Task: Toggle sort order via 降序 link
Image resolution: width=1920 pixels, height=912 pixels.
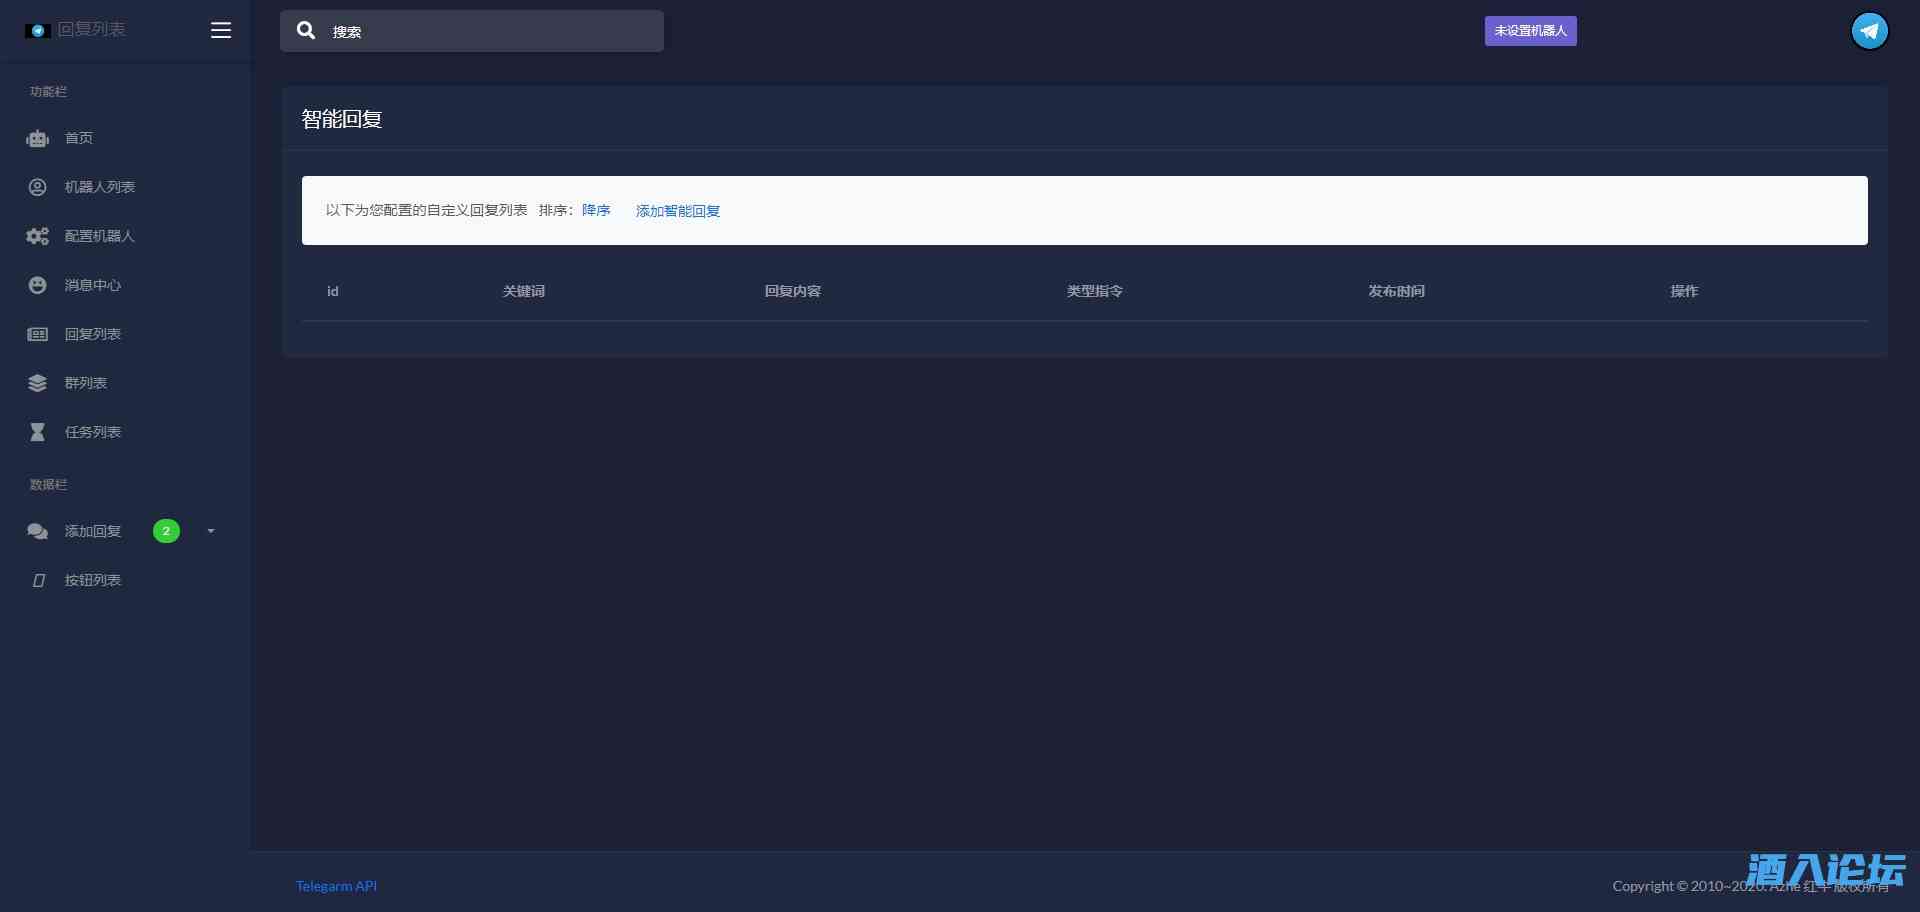Action: [x=596, y=210]
